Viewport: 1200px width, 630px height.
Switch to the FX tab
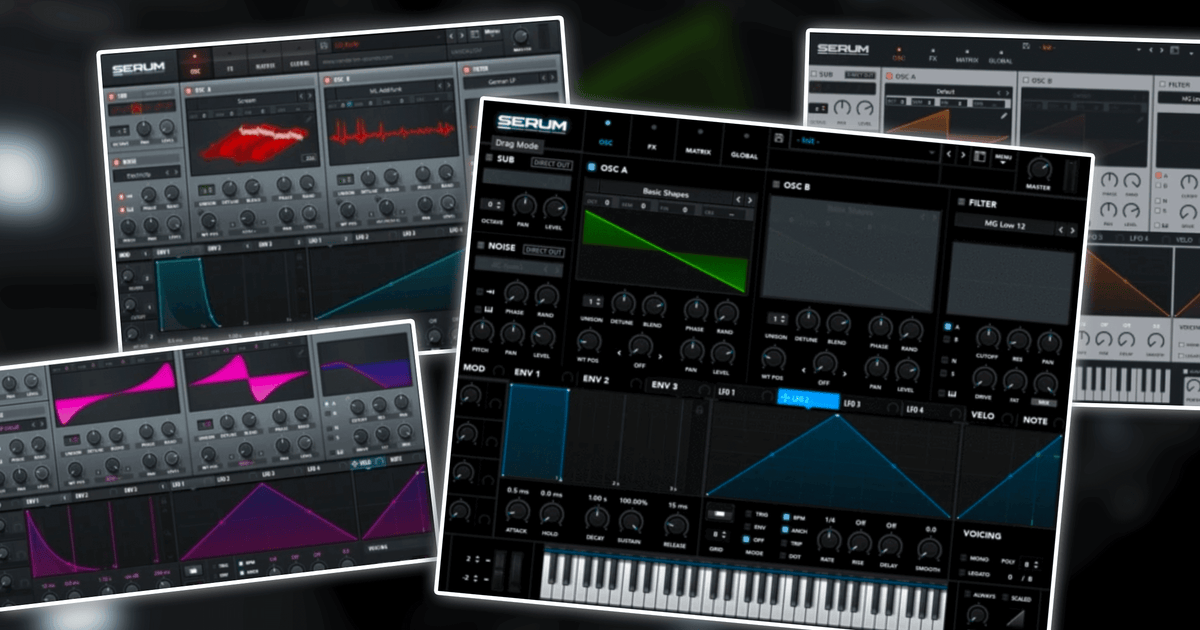(x=652, y=146)
